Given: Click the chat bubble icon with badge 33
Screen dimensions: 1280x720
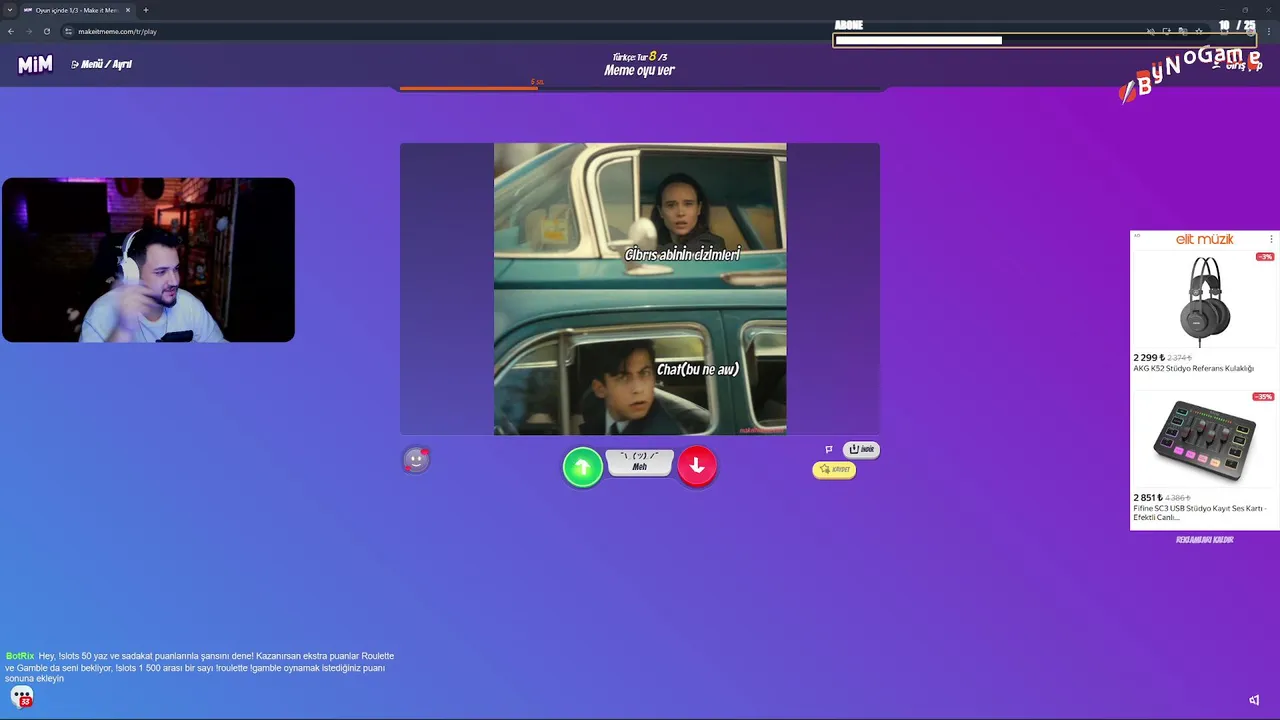Looking at the screenshot, I should (x=22, y=697).
